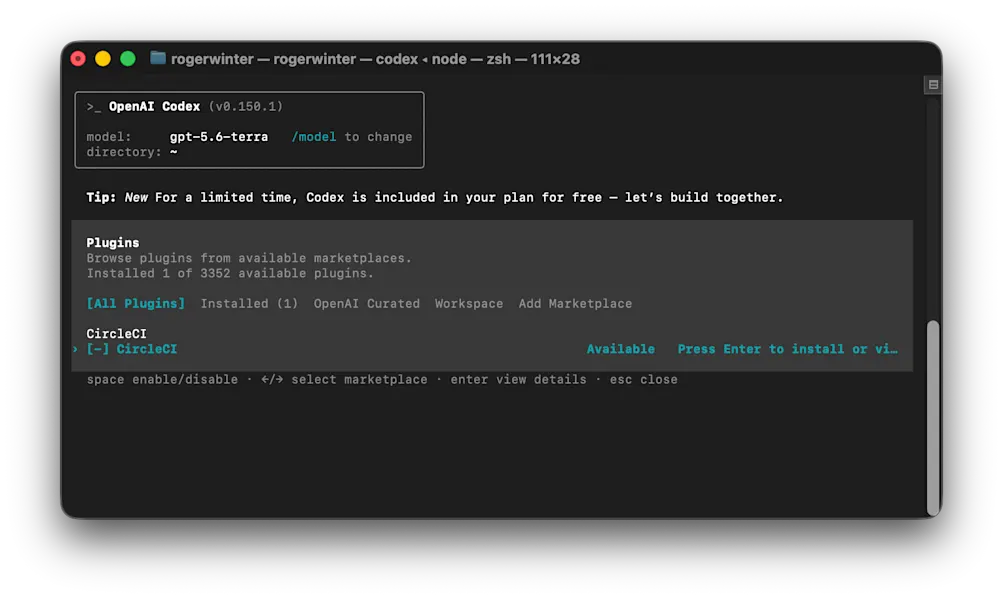Image resolution: width=1003 pixels, height=599 pixels.
Task: Click the 'space enable/disable' hint
Action: (x=162, y=379)
